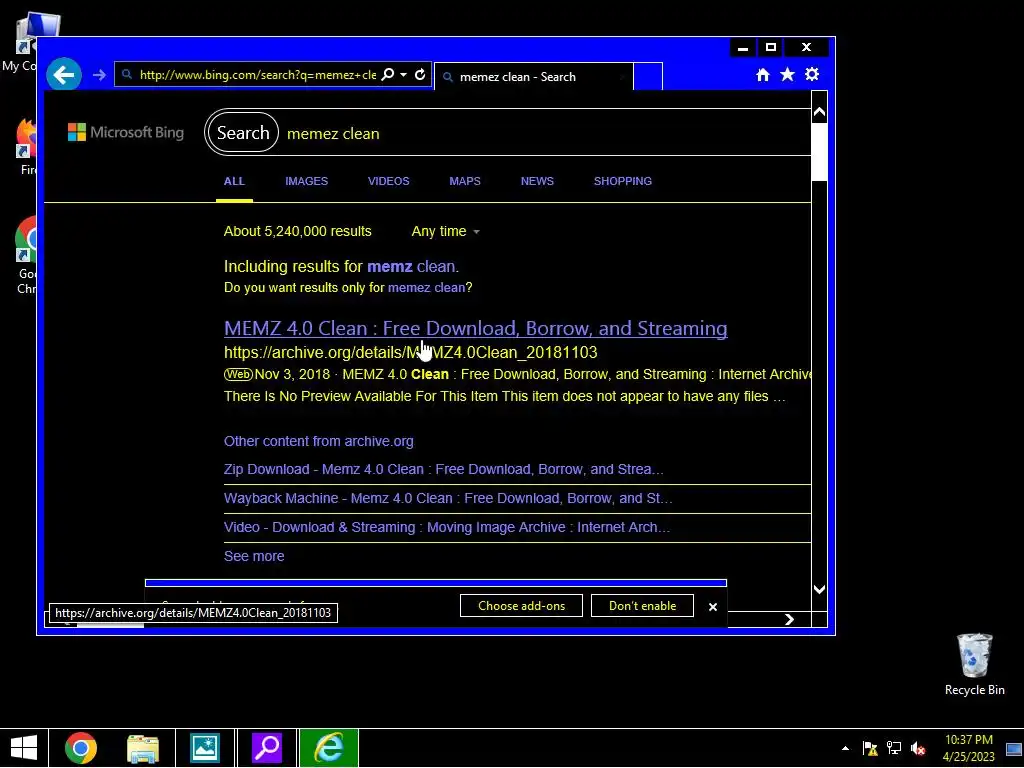Open MEMZ 4.0 Clean result title link

click(x=475, y=328)
